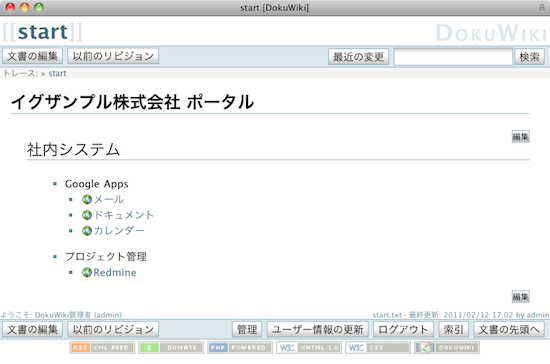Click 文書の先頭へ back to top
The width and height of the screenshot is (550, 364).
tap(509, 330)
